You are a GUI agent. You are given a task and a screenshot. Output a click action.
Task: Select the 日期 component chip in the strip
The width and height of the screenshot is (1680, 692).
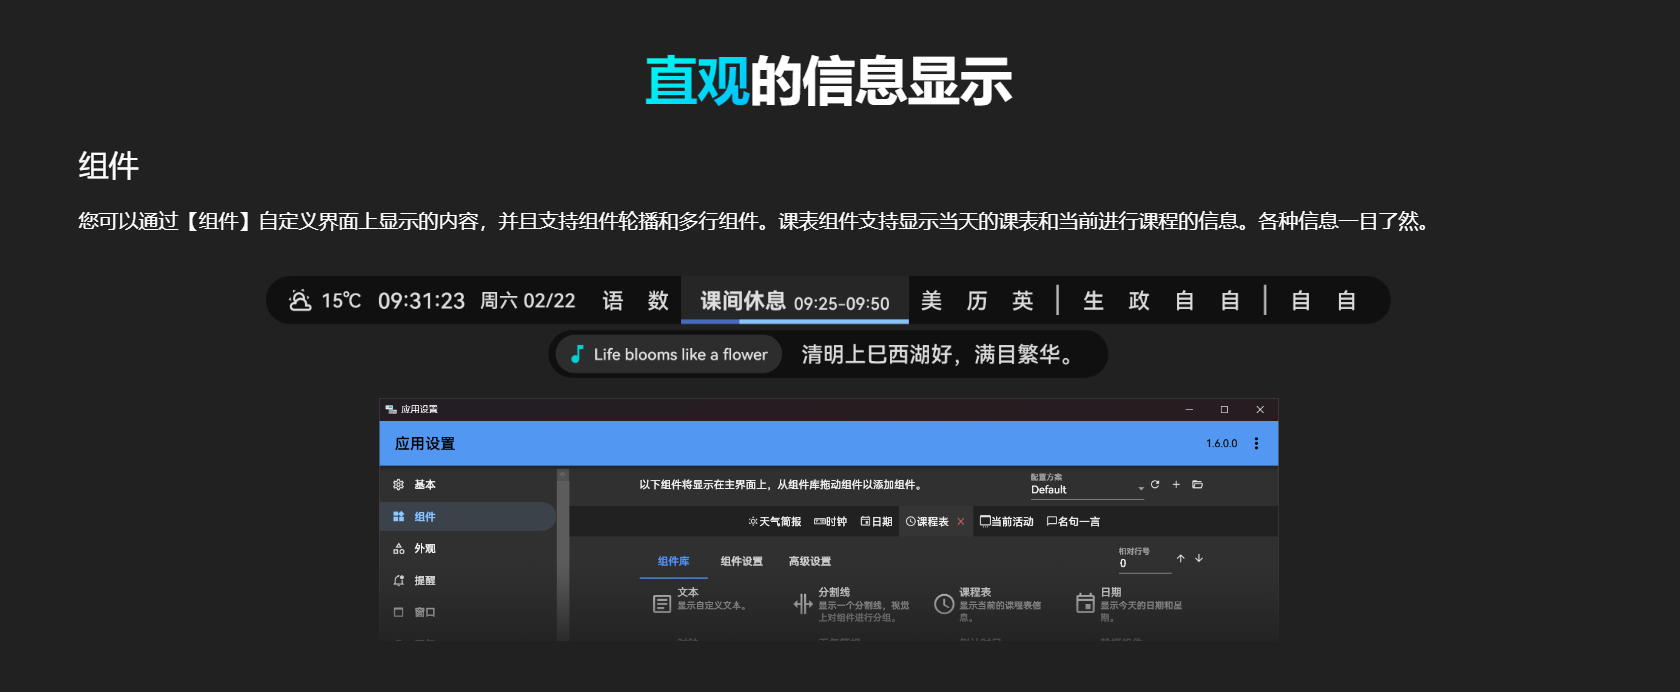pyautogui.click(x=876, y=522)
